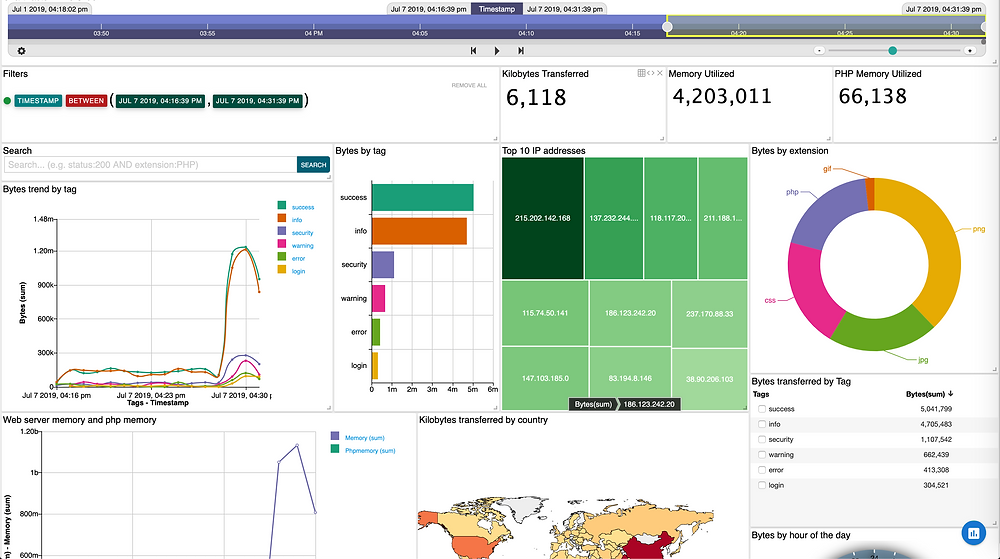Select treemap cell 38.90.206.103
Screen dimensions: 1000x559
tap(709, 379)
